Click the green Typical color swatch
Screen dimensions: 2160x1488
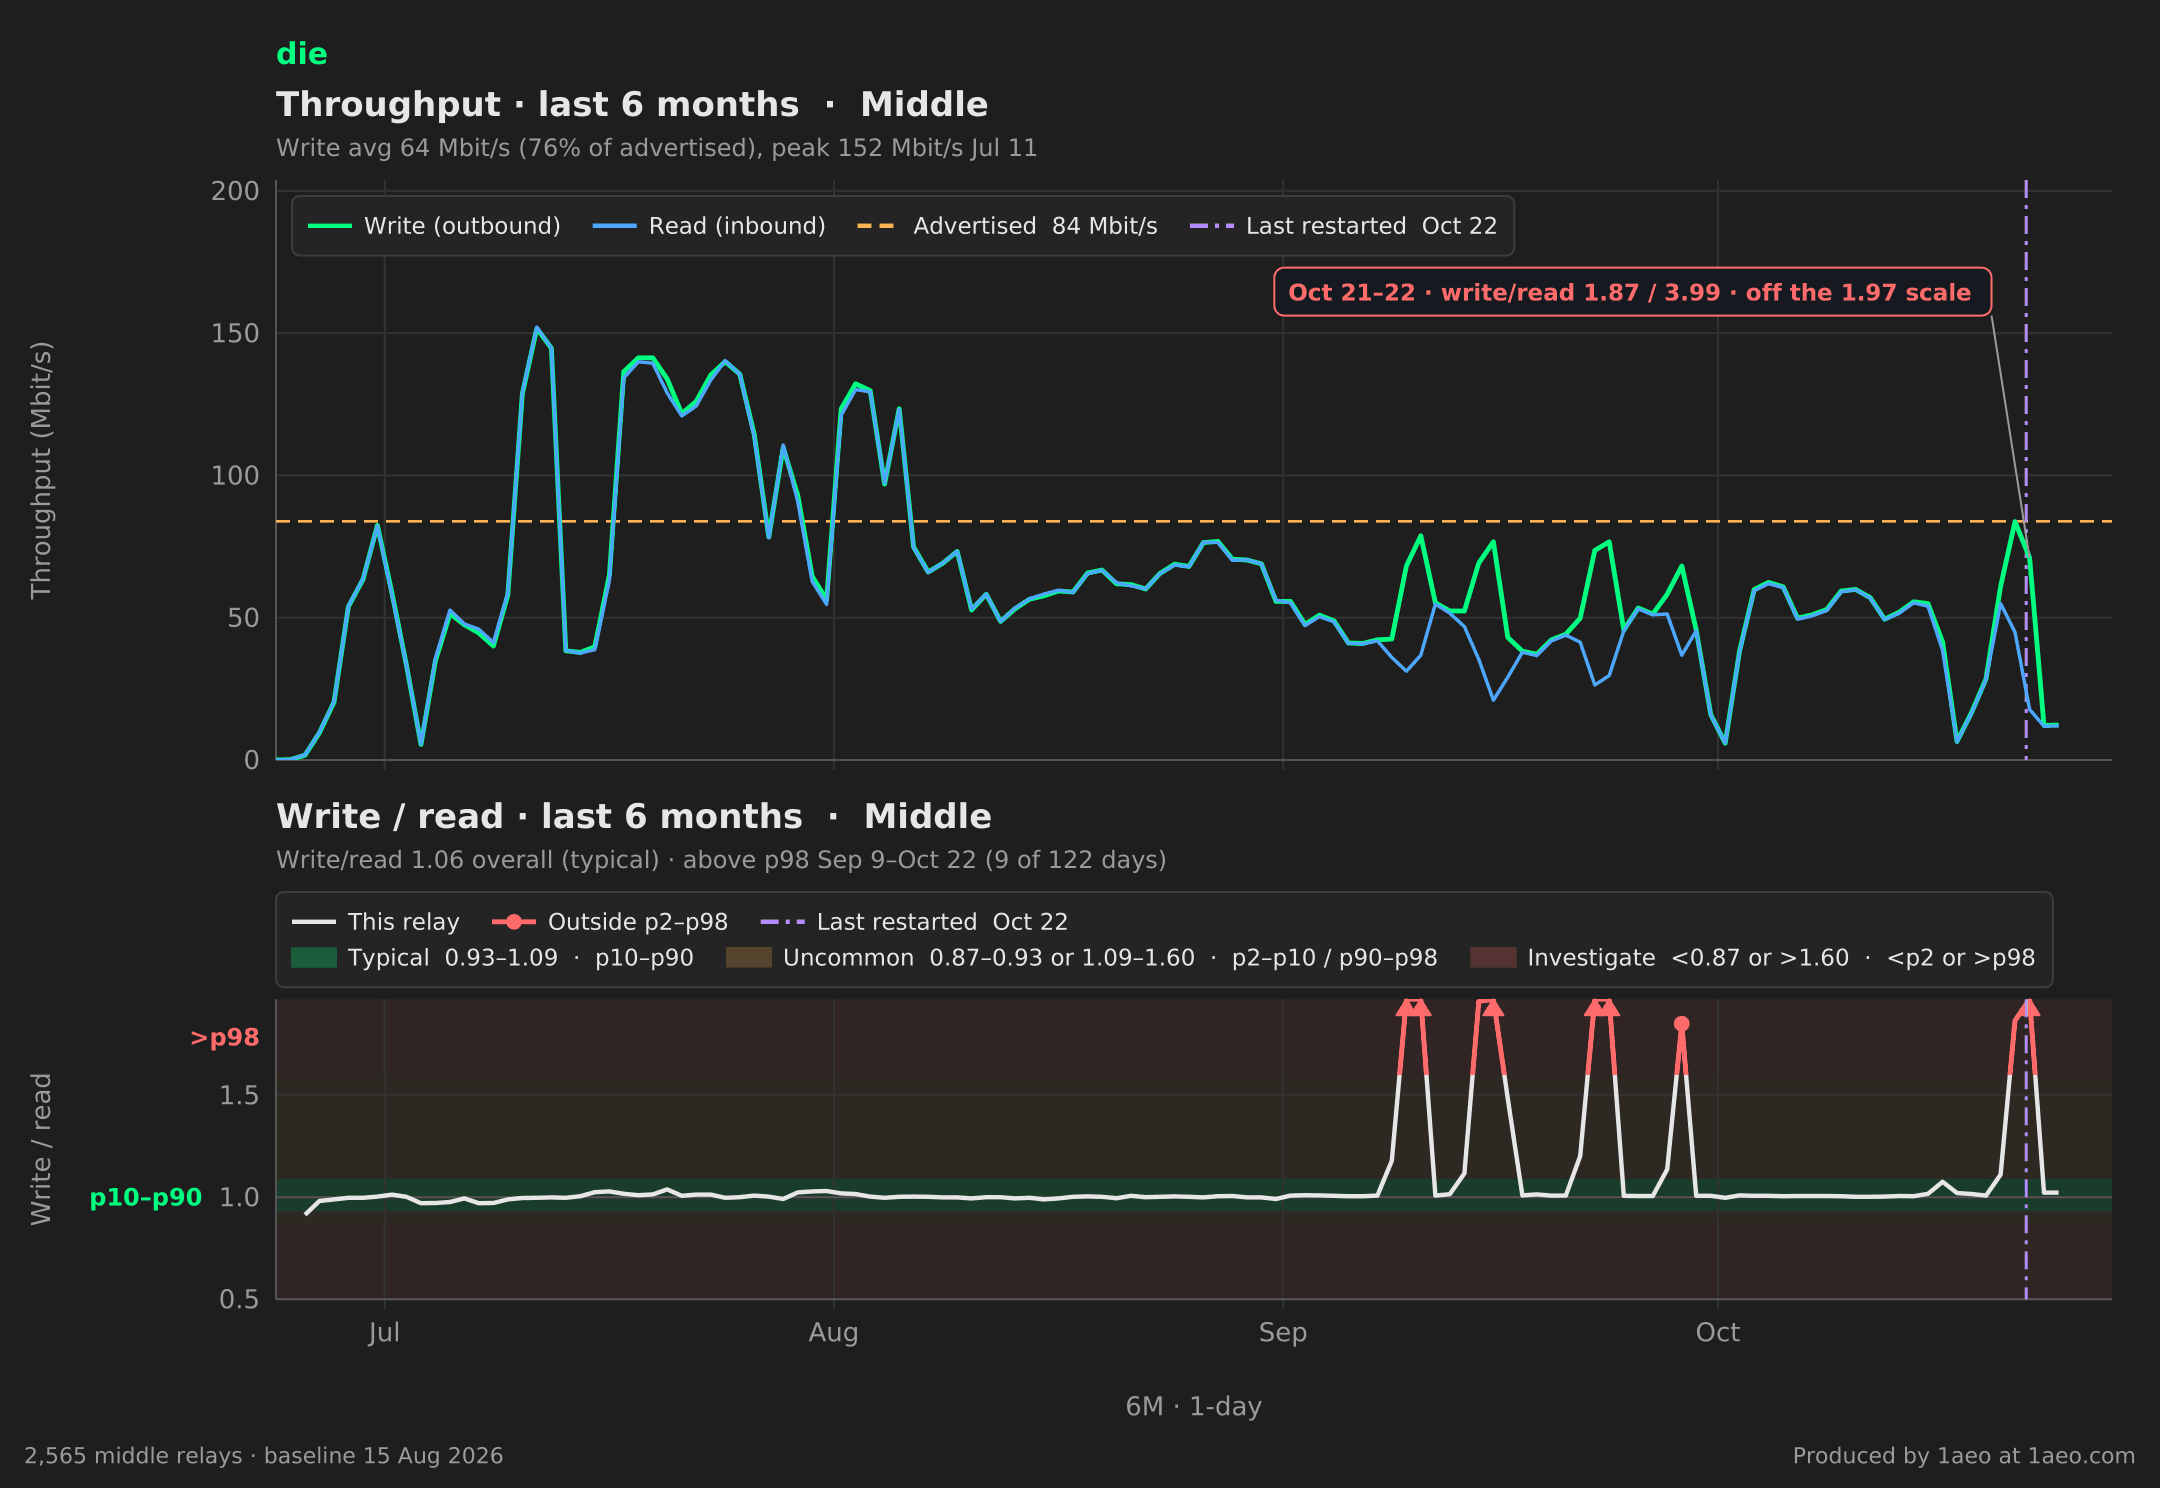pyautogui.click(x=314, y=958)
